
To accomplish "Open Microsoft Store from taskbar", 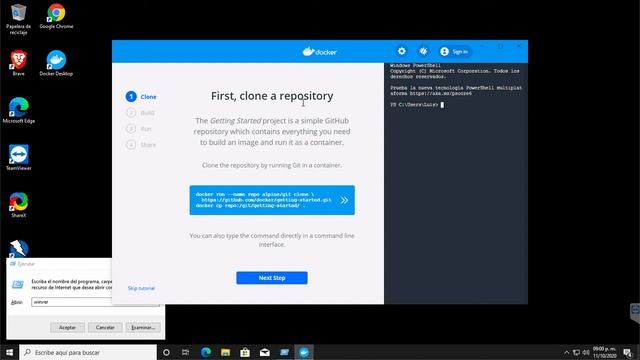I will coord(245,352).
